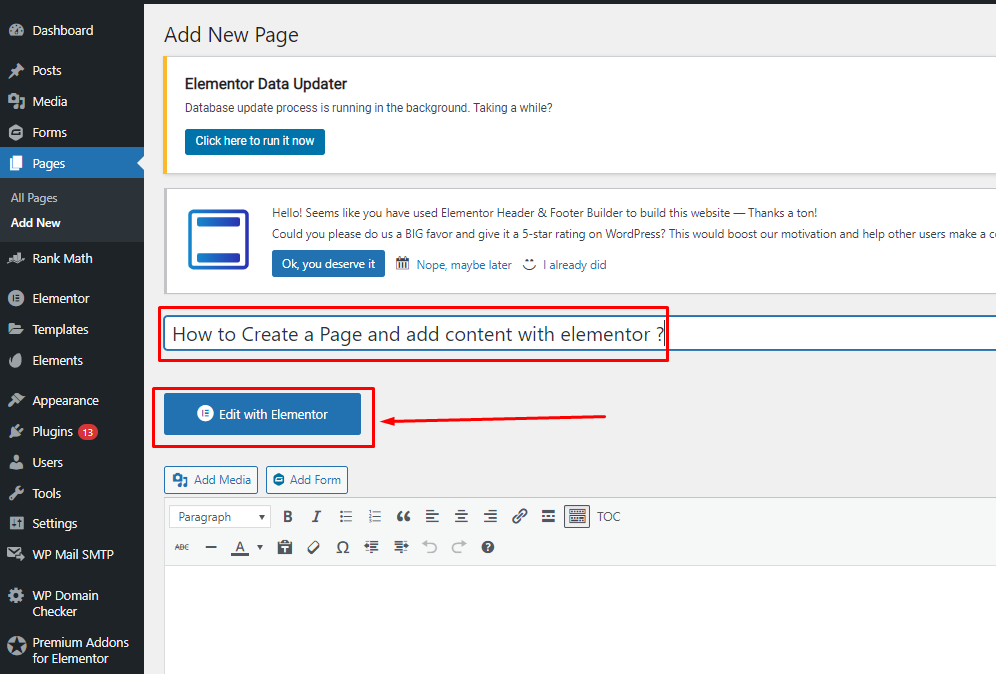
Task: Open the Elementor sidebar menu
Action: (x=72, y=299)
